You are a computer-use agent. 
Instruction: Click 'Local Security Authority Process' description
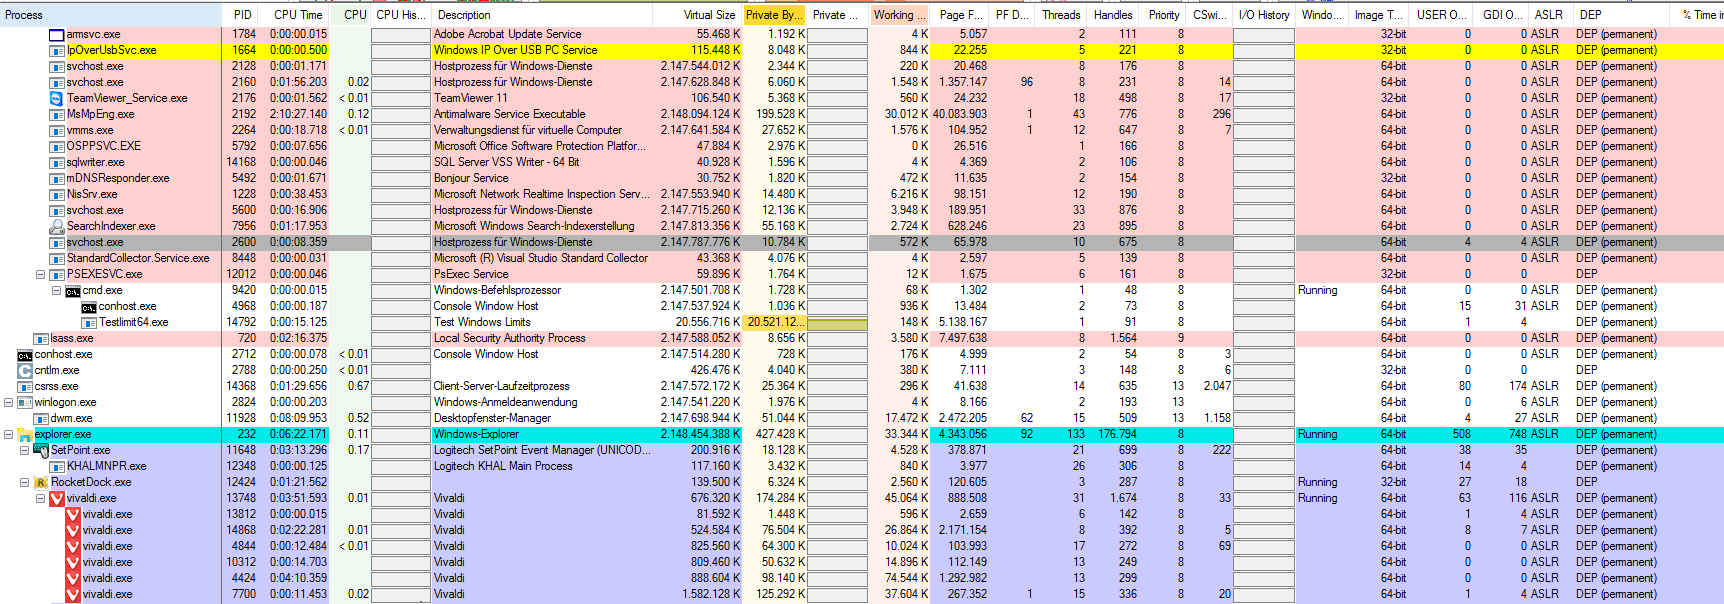(x=509, y=338)
